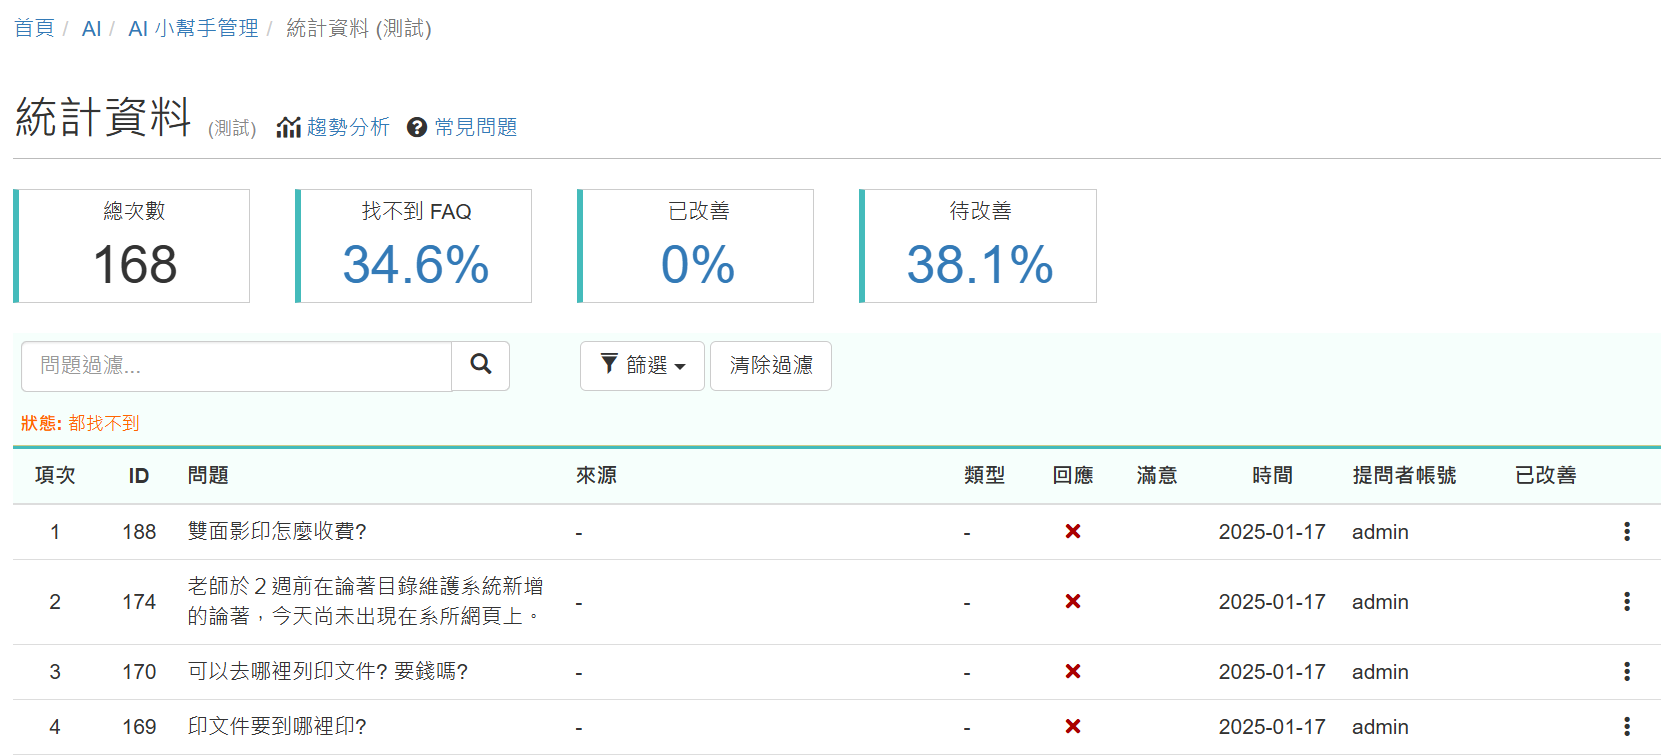Image resolution: width=1679 pixels, height=755 pixels.
Task: Open three-dot menu for row ID 169
Action: 1626,727
